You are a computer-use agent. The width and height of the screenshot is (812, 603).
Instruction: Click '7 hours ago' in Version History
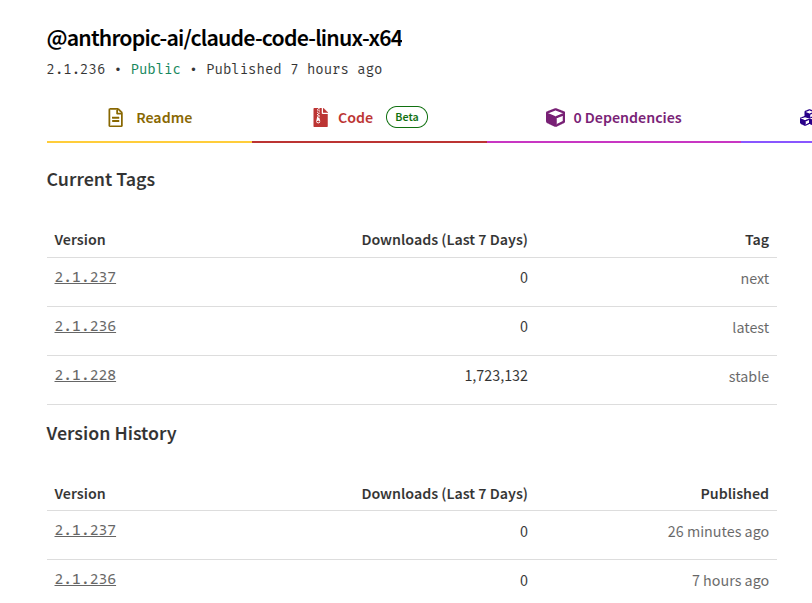(x=730, y=581)
